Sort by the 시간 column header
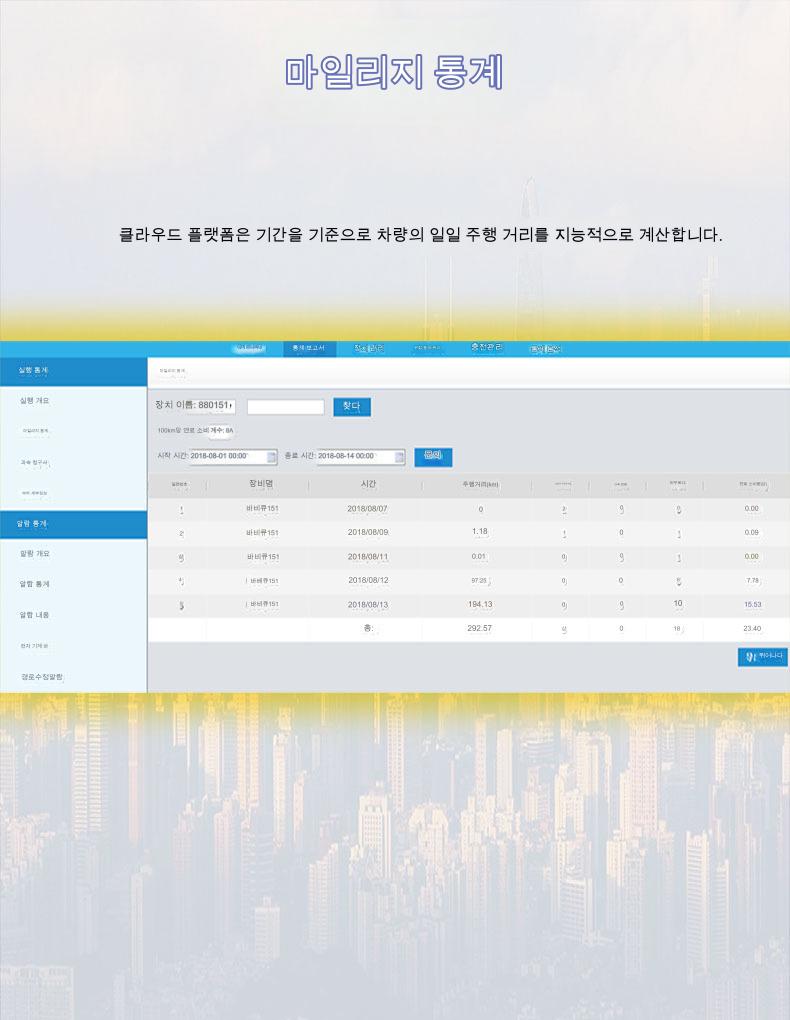Screen dimensions: 790x1020 (x=367, y=484)
